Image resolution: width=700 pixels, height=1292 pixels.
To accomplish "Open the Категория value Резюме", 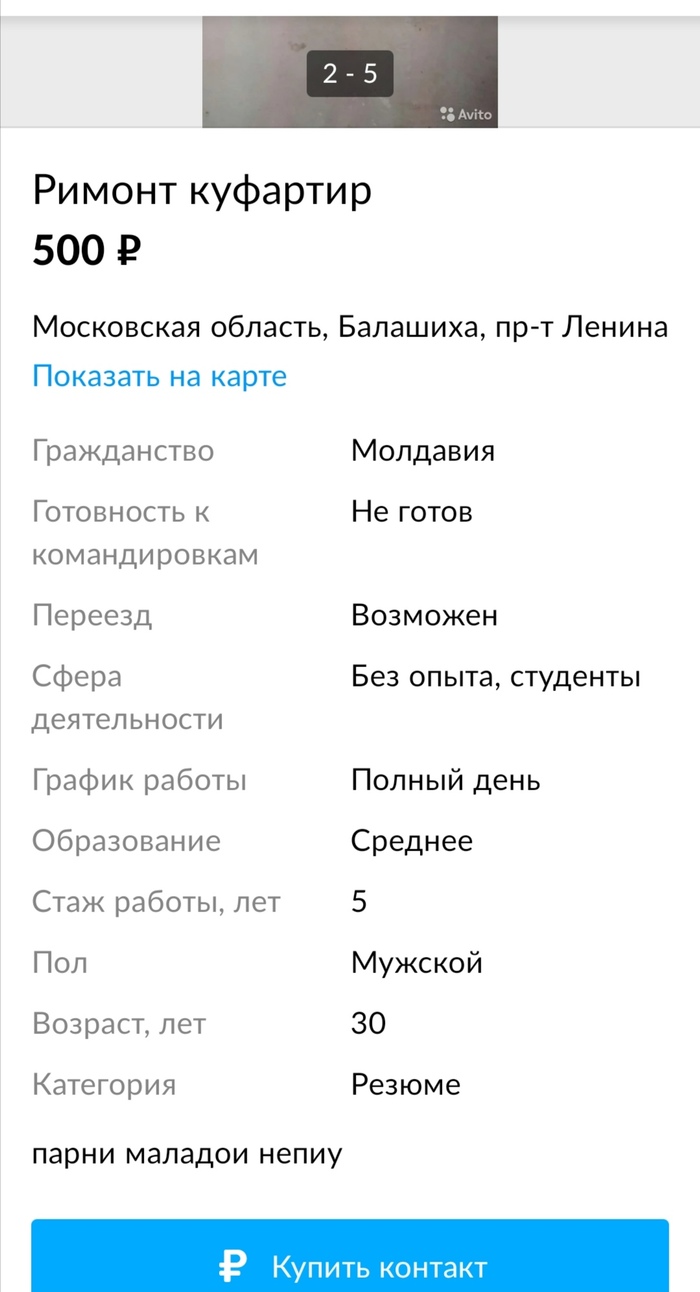I will pos(404,1084).
